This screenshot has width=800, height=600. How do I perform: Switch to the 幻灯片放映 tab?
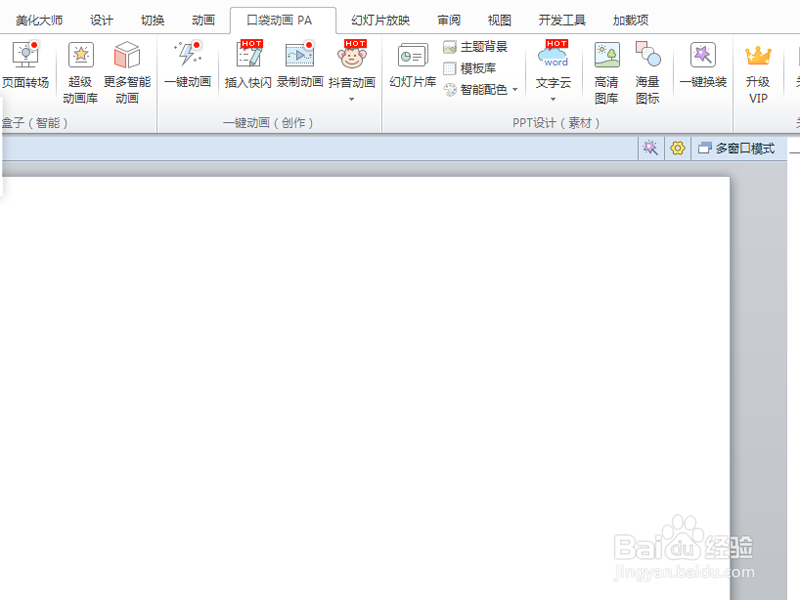381,20
